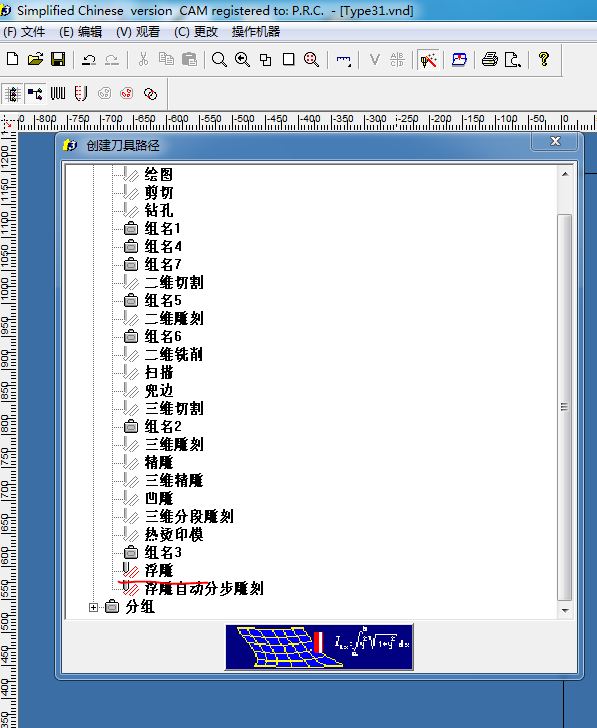Select the 组名6 group item
This screenshot has height=728, width=597.
[x=163, y=336]
